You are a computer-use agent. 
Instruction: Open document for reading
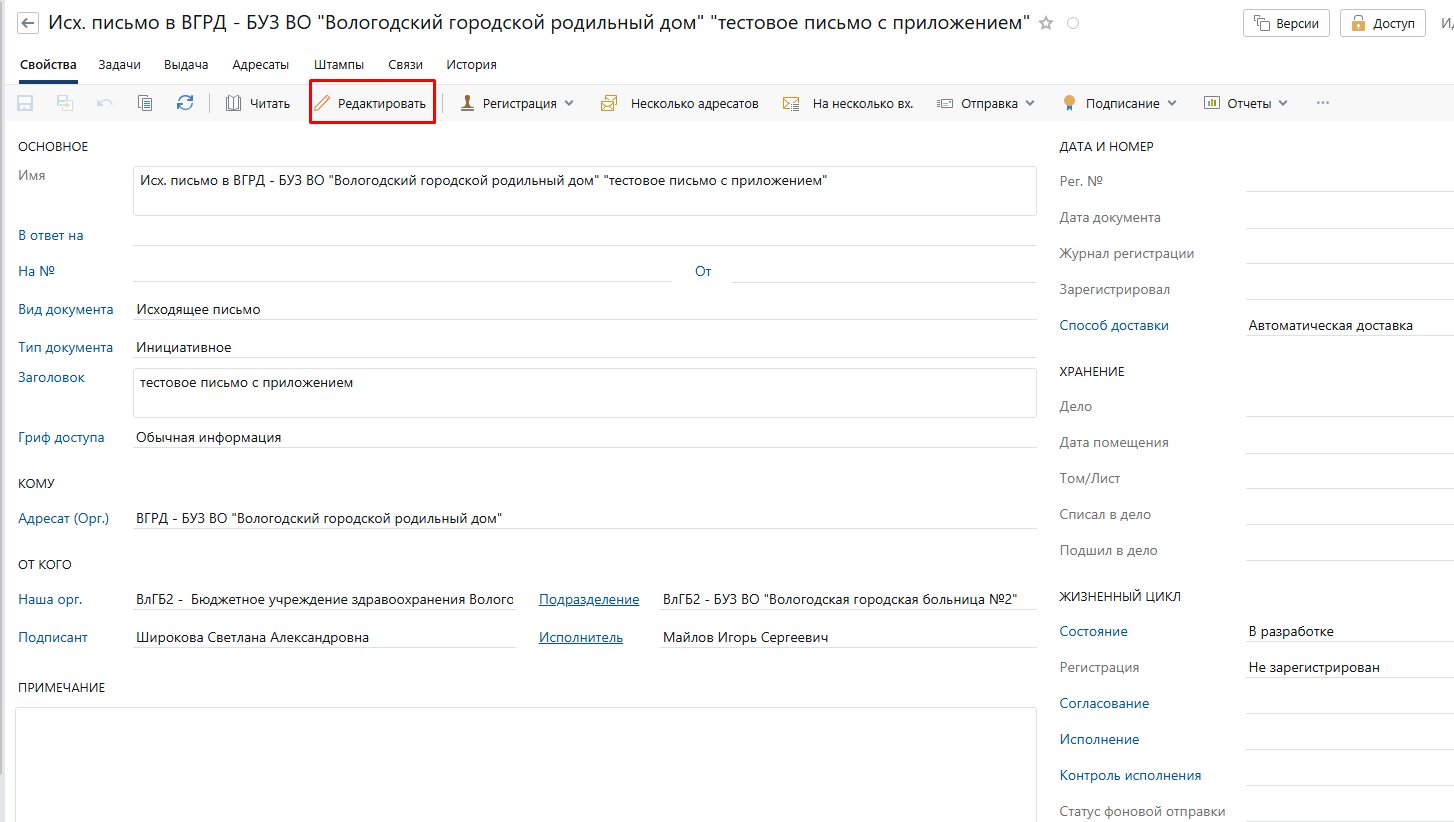pos(258,103)
